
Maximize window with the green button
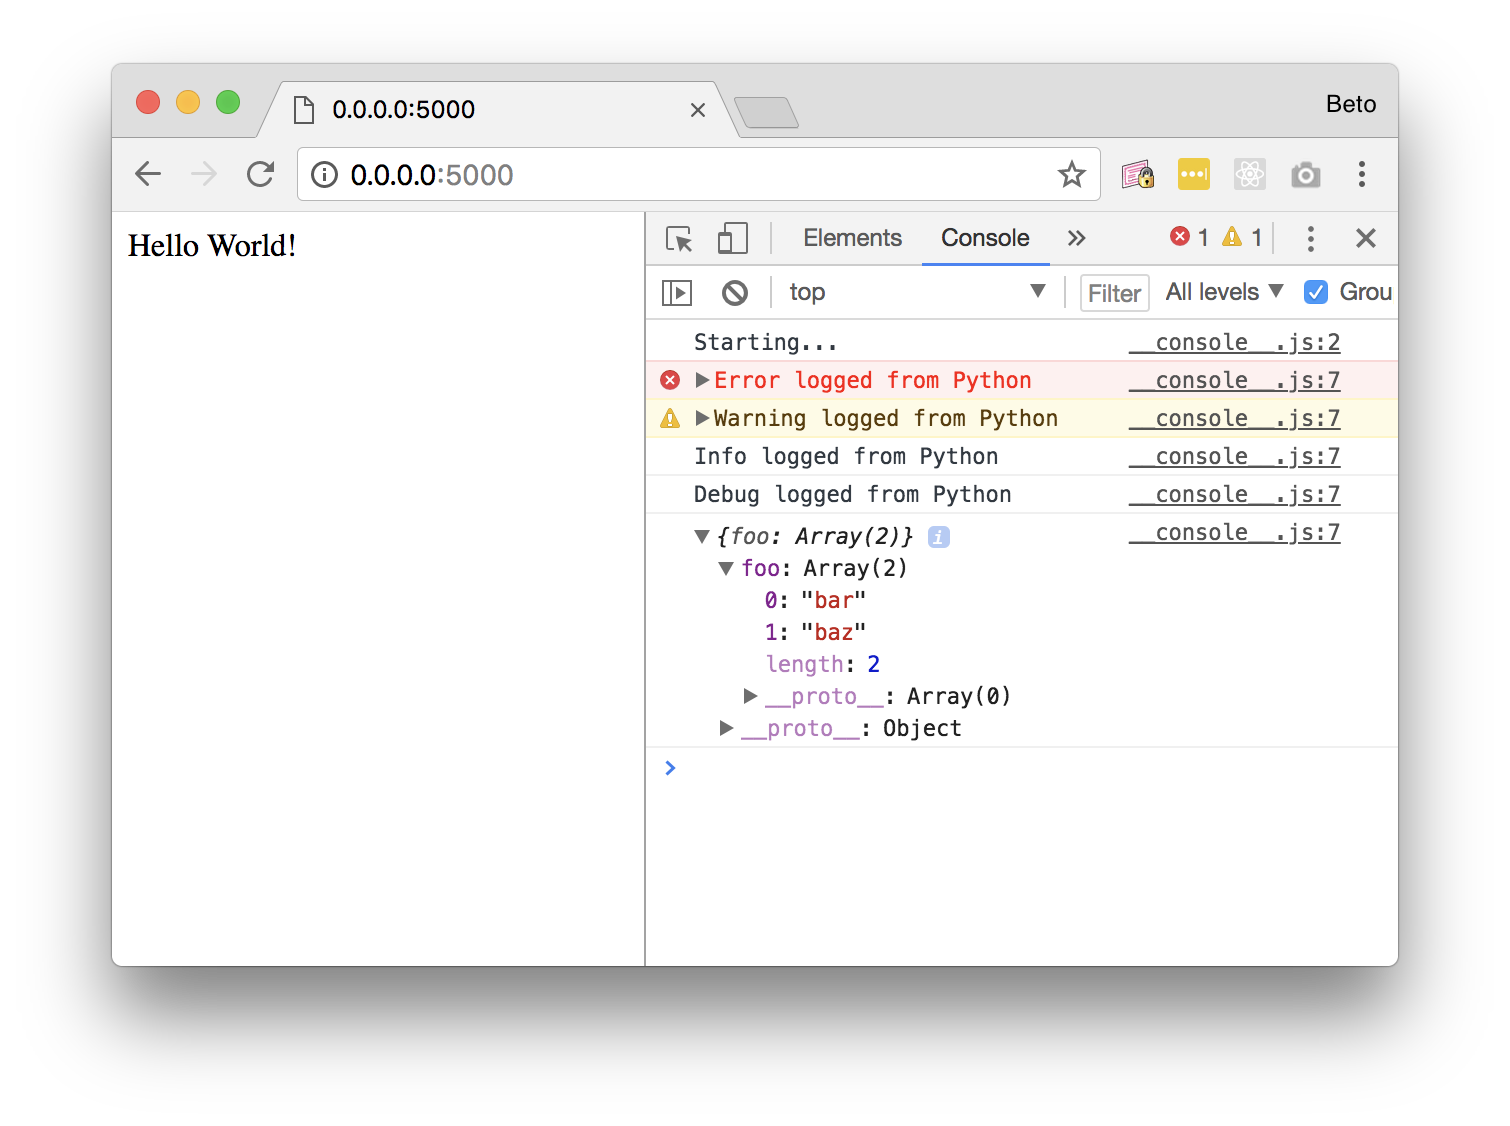228,102
